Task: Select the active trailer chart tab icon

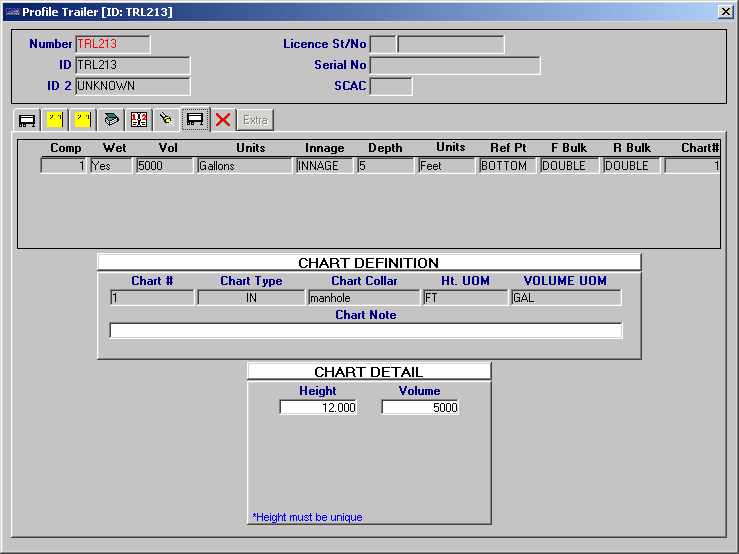Action: pos(195,119)
